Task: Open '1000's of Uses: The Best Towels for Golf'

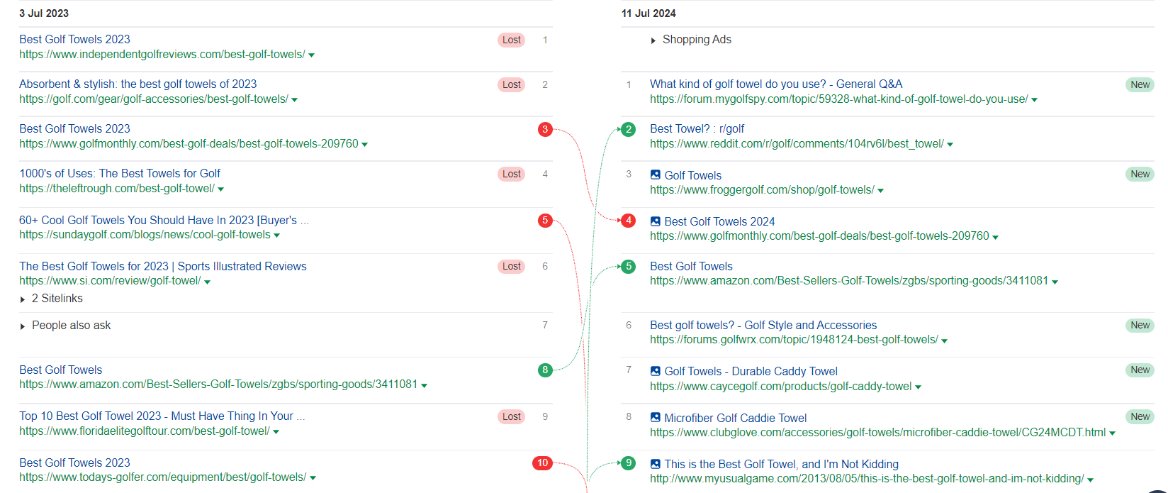Action: [120, 174]
